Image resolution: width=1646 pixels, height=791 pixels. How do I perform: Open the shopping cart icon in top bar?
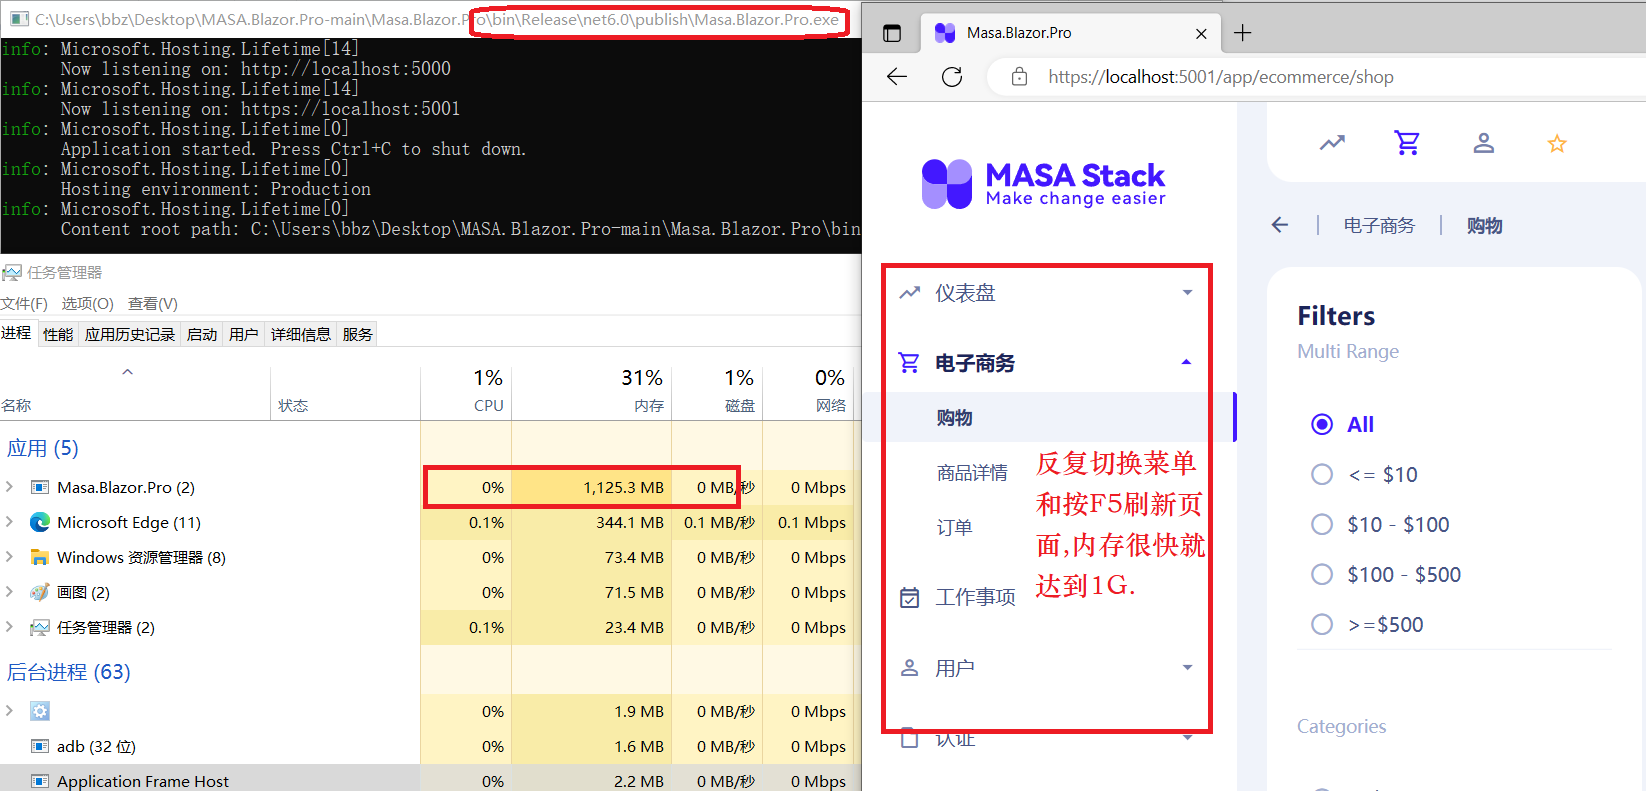1407,143
